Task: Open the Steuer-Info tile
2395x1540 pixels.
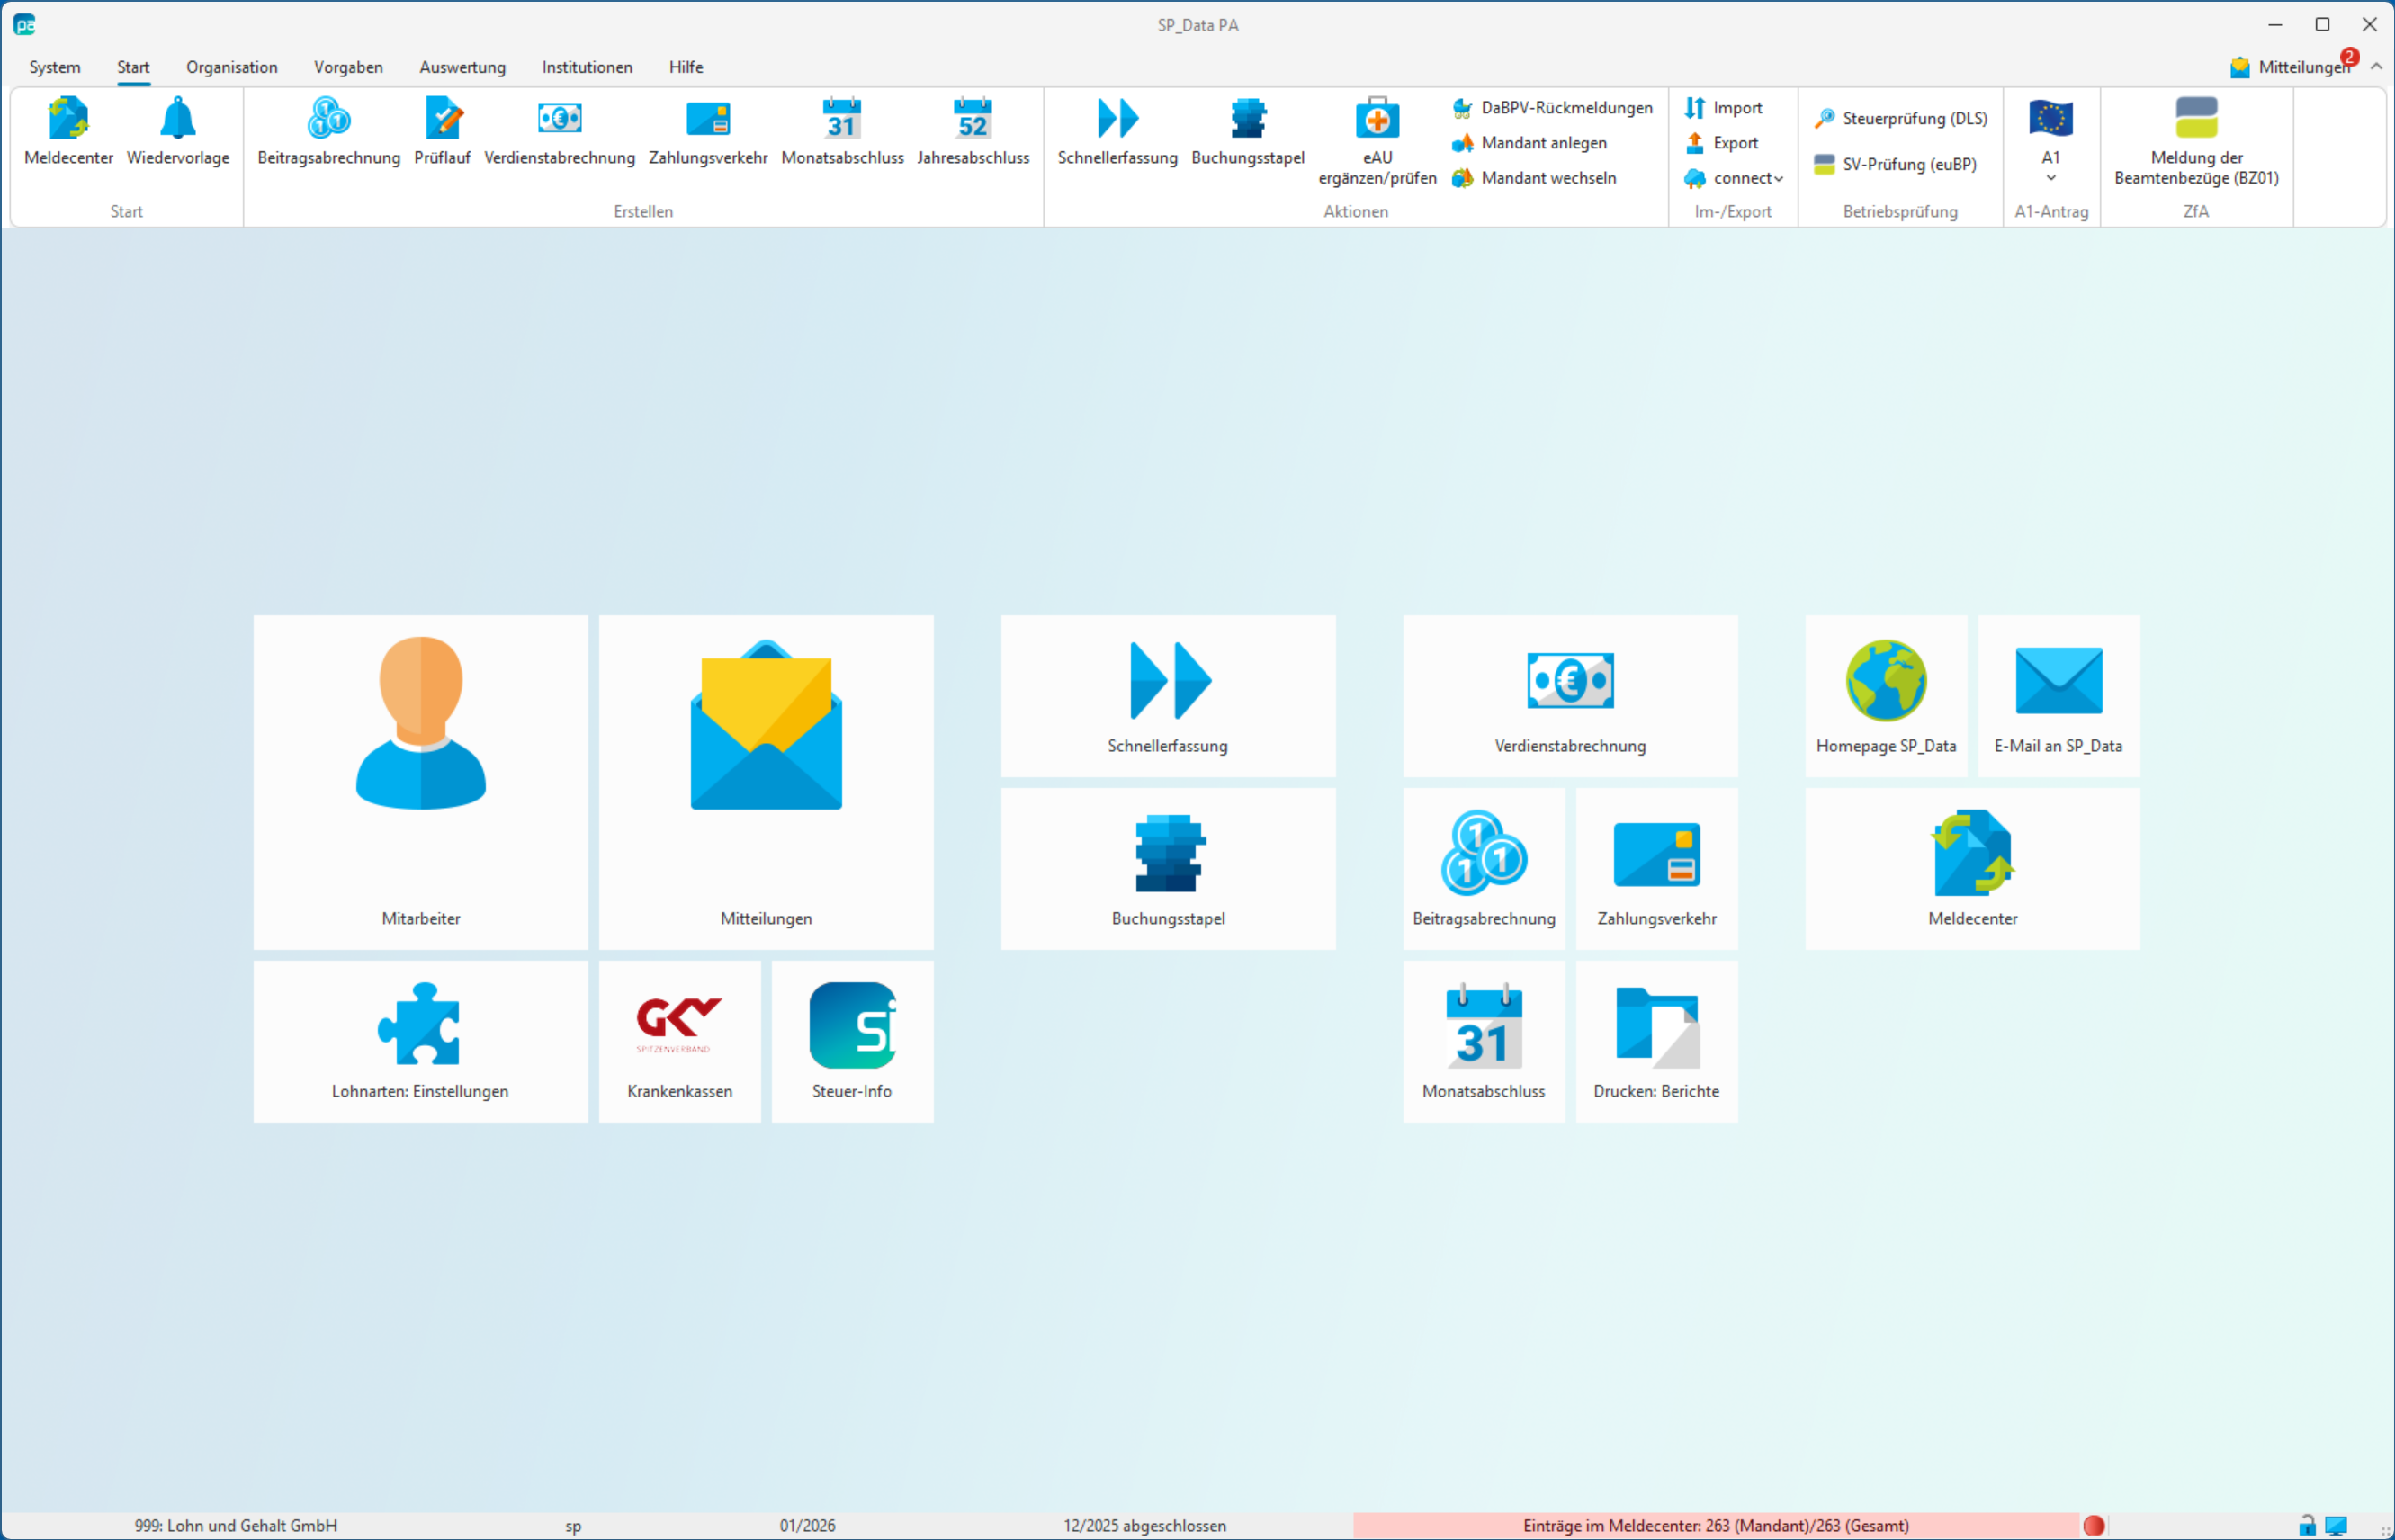Action: coord(852,1041)
